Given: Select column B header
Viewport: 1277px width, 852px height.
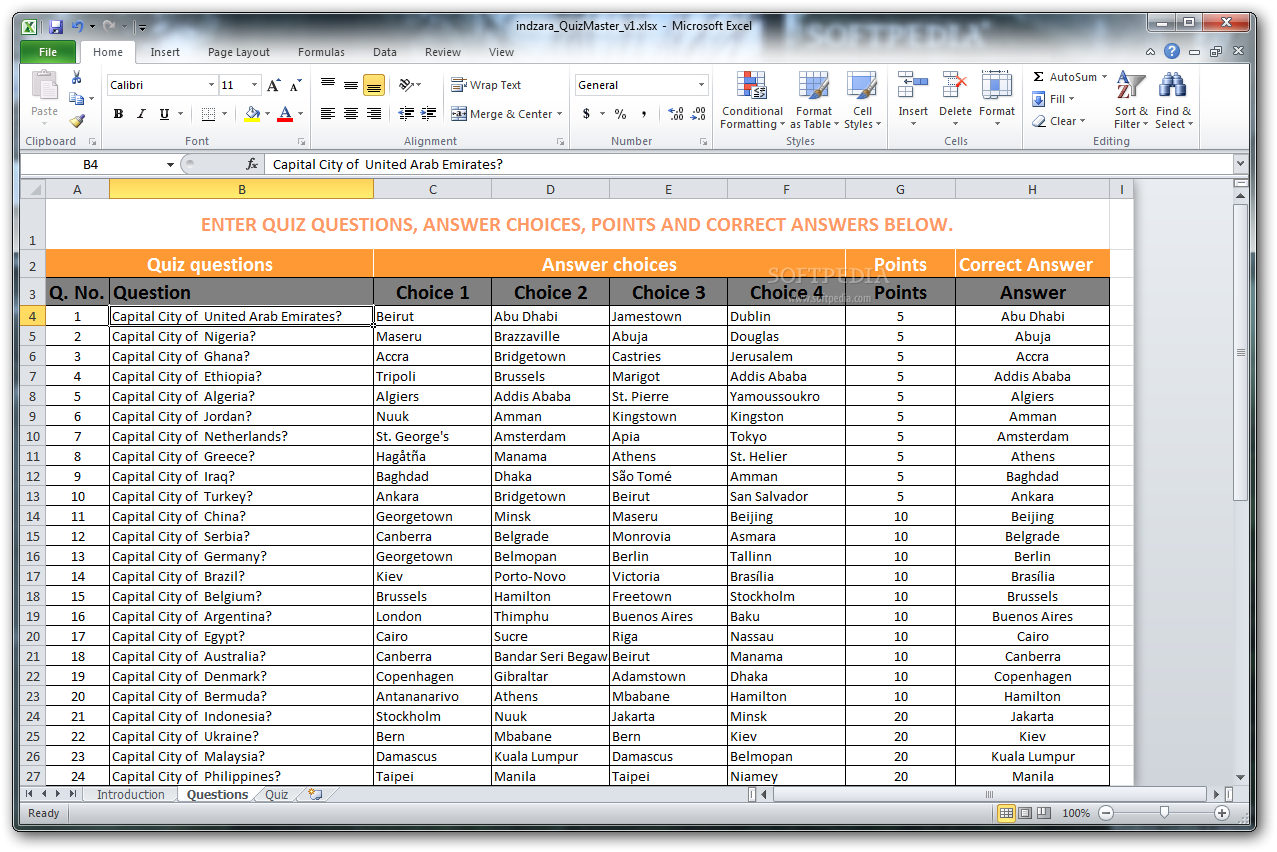Looking at the screenshot, I should [x=241, y=189].
